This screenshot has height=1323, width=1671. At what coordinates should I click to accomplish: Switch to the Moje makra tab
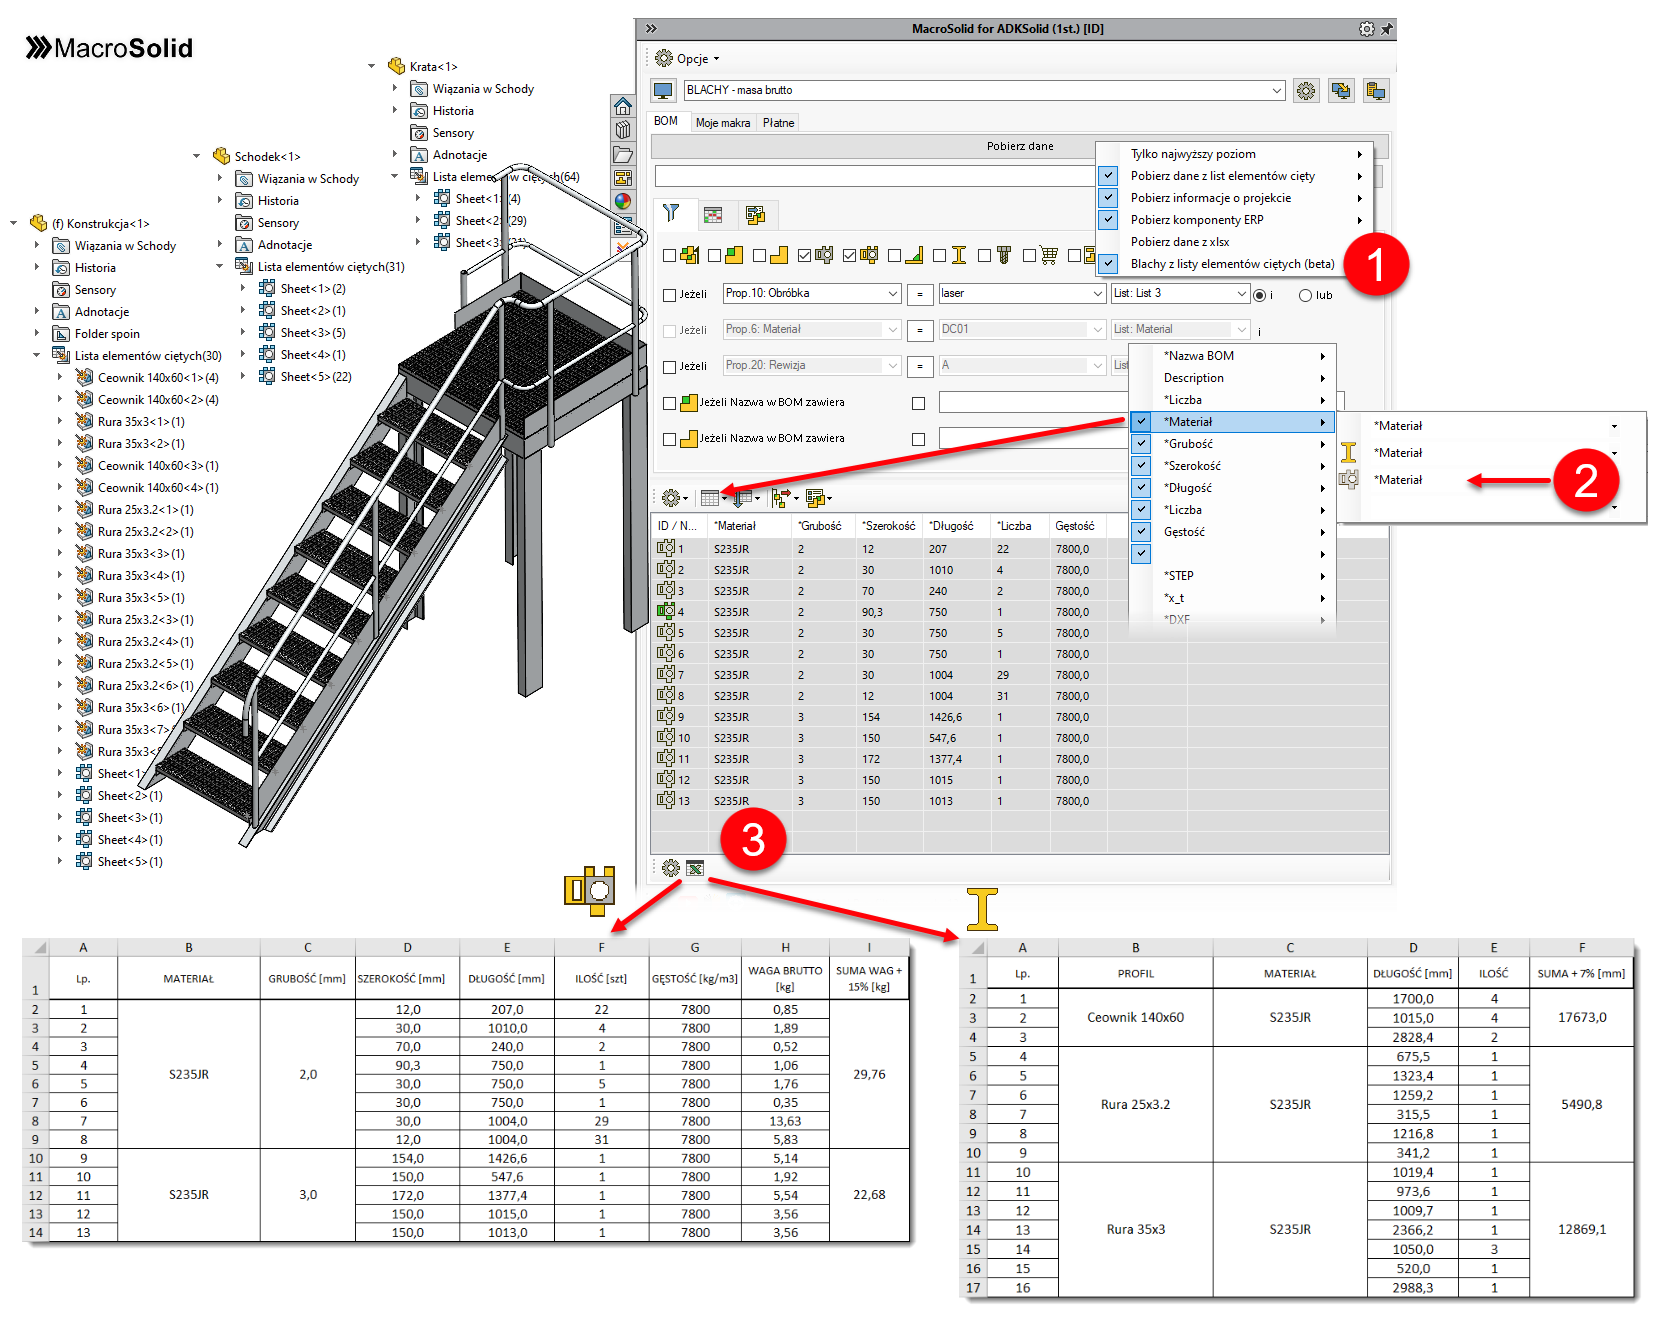coord(723,123)
